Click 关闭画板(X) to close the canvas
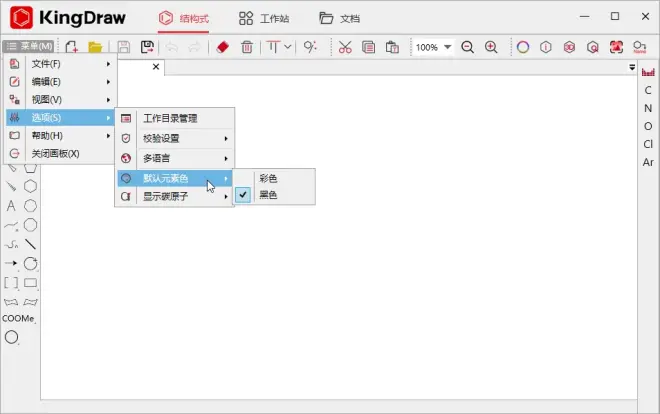The height and width of the screenshot is (414, 660). [60, 153]
